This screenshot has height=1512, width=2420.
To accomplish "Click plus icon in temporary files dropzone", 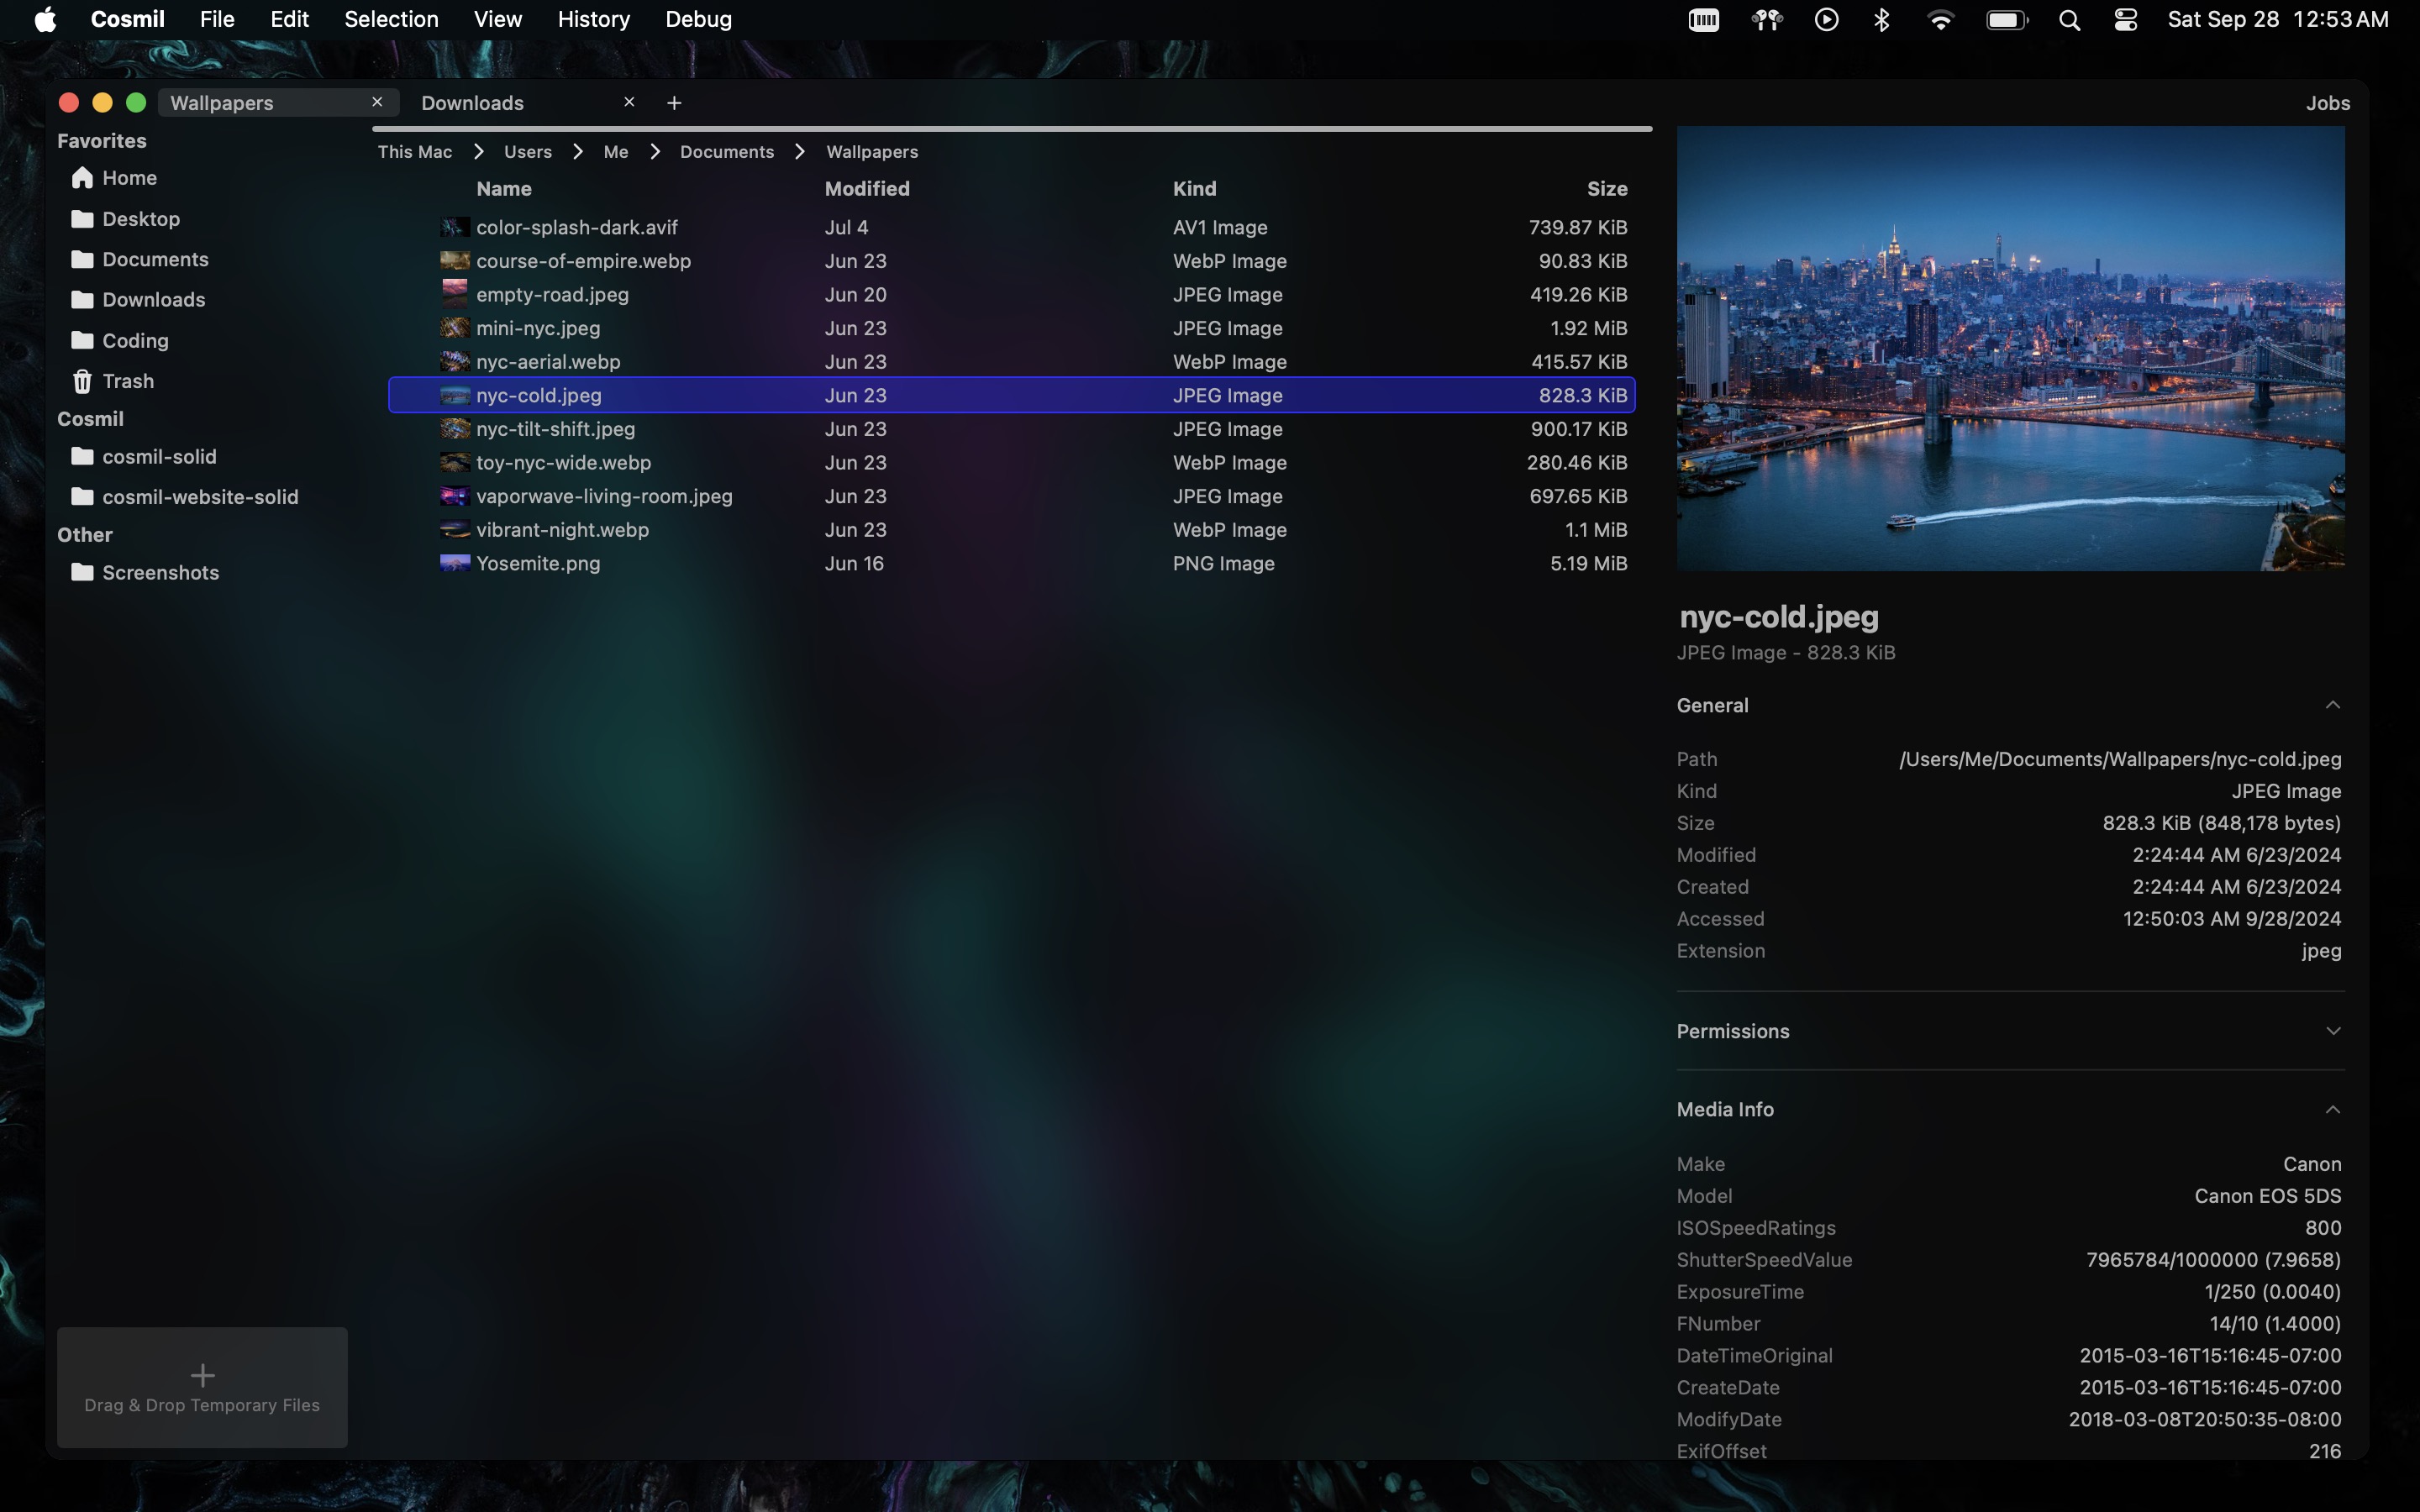I will click(x=202, y=1375).
